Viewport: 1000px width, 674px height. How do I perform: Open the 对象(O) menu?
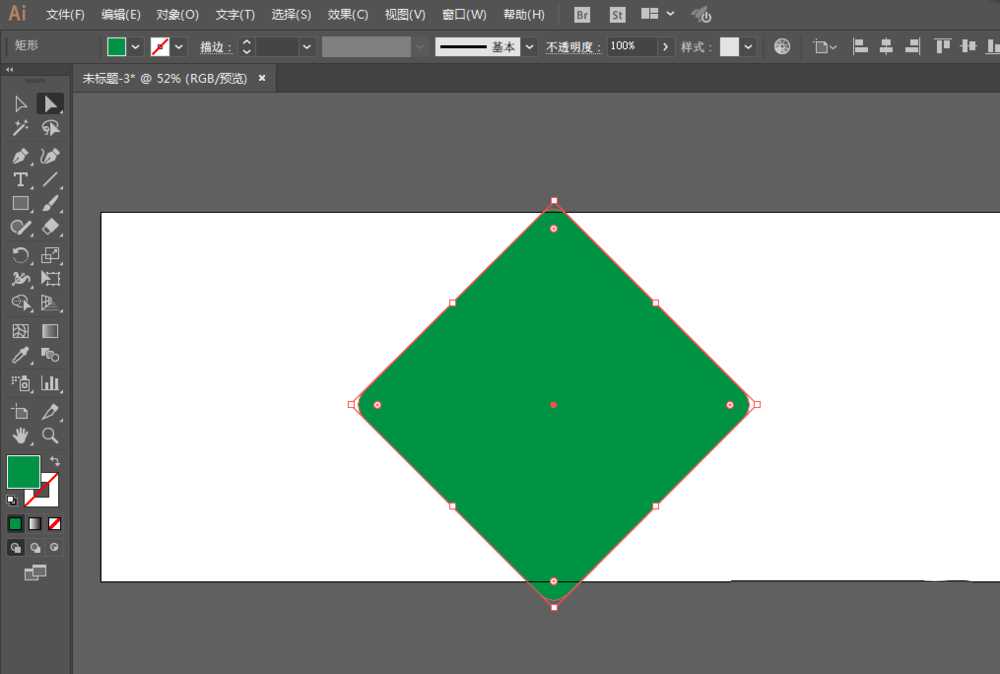tap(177, 15)
